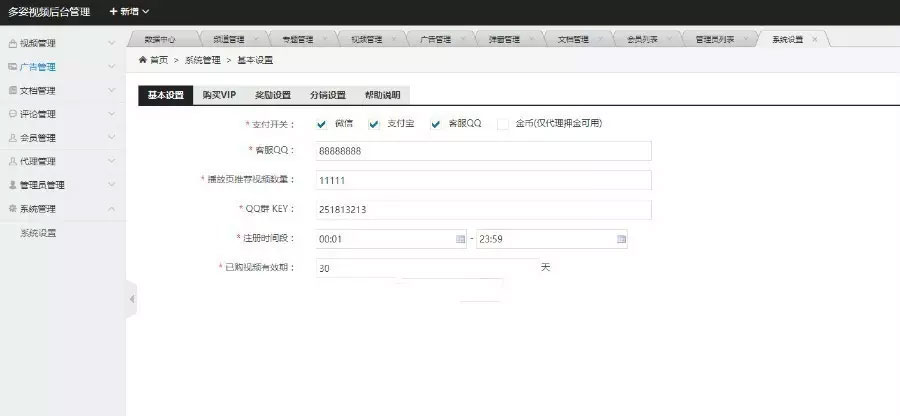Toggle the 支付宝 payment checkbox
The width and height of the screenshot is (900, 416).
pos(374,124)
